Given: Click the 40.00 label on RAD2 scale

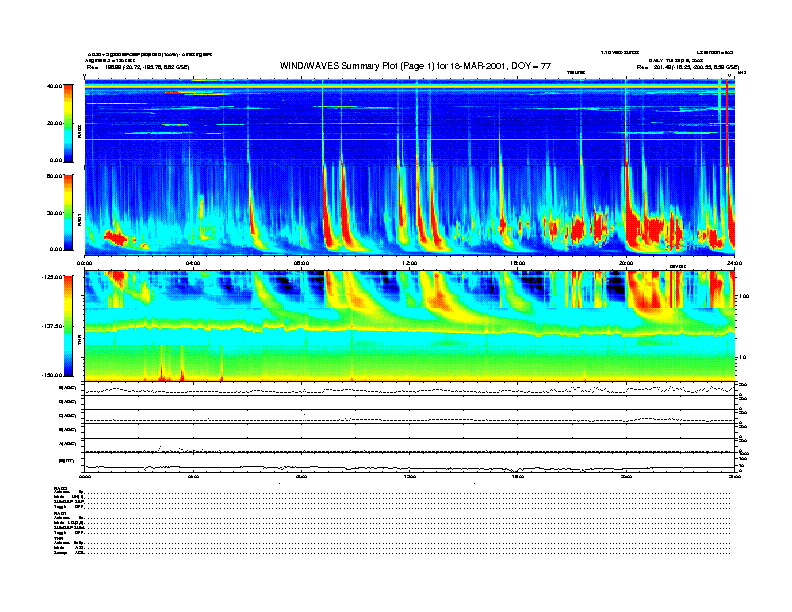Looking at the screenshot, I should 54,86.
